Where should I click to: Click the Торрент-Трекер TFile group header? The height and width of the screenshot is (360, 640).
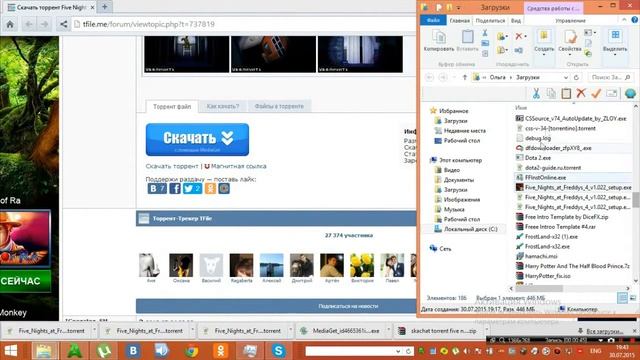pos(276,219)
